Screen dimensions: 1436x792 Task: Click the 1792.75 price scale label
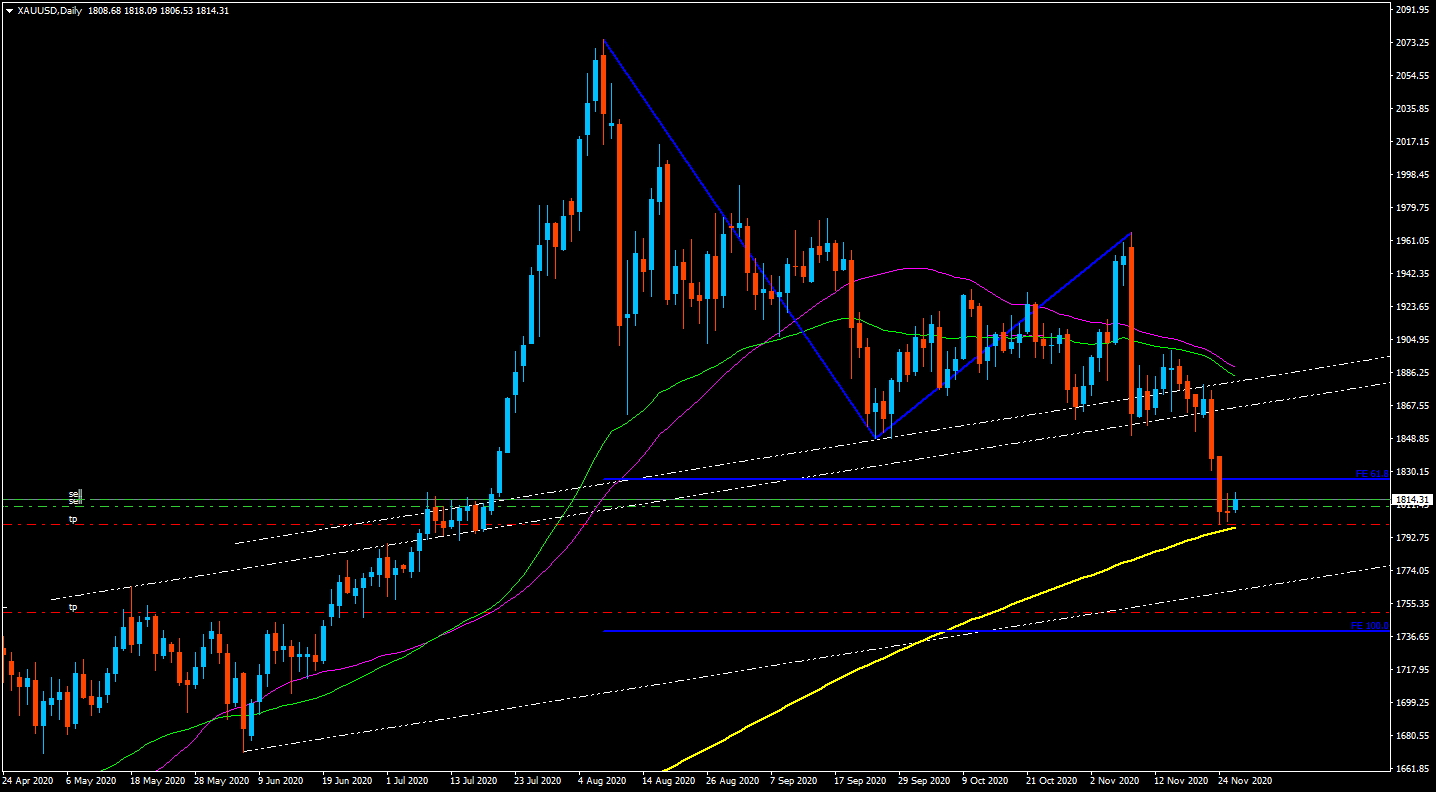(x=1410, y=538)
